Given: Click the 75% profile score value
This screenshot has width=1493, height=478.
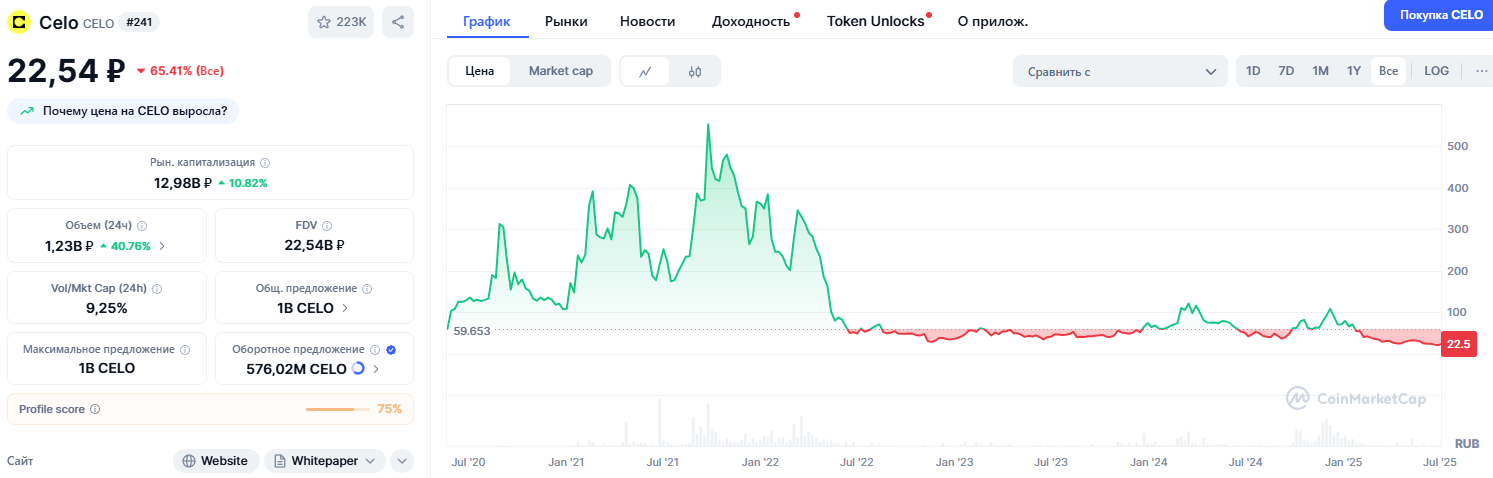Looking at the screenshot, I should click(390, 409).
